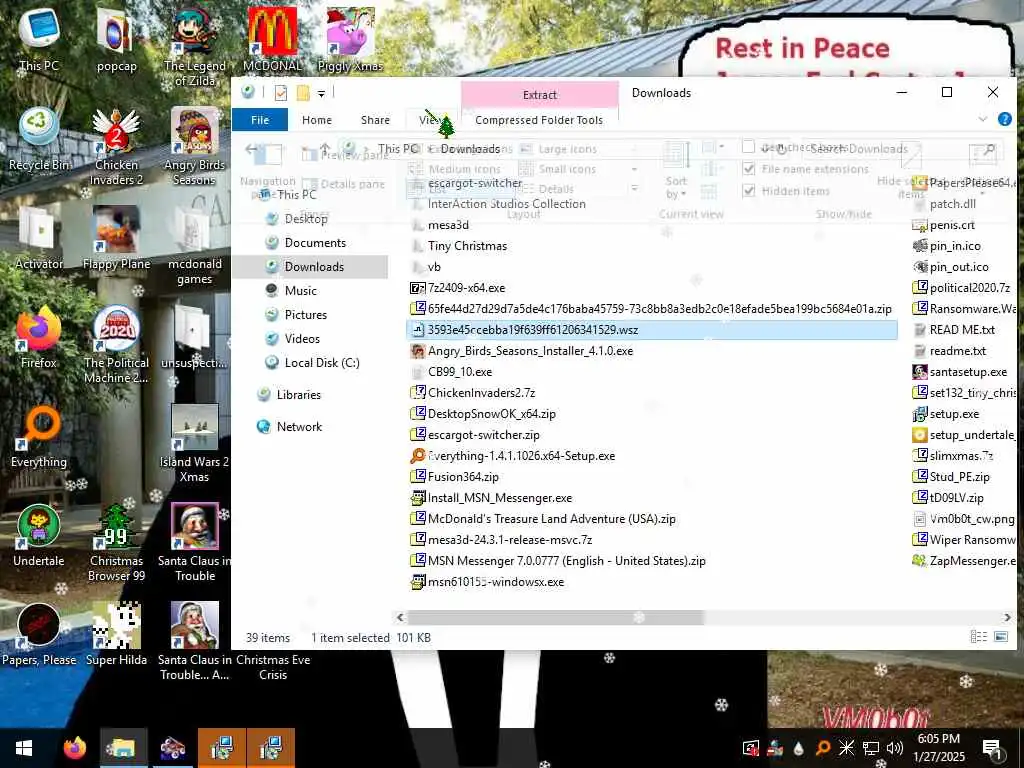Open Christmas Browser 99 shortcut
Viewport: 1024px width, 768px height.
click(x=116, y=542)
